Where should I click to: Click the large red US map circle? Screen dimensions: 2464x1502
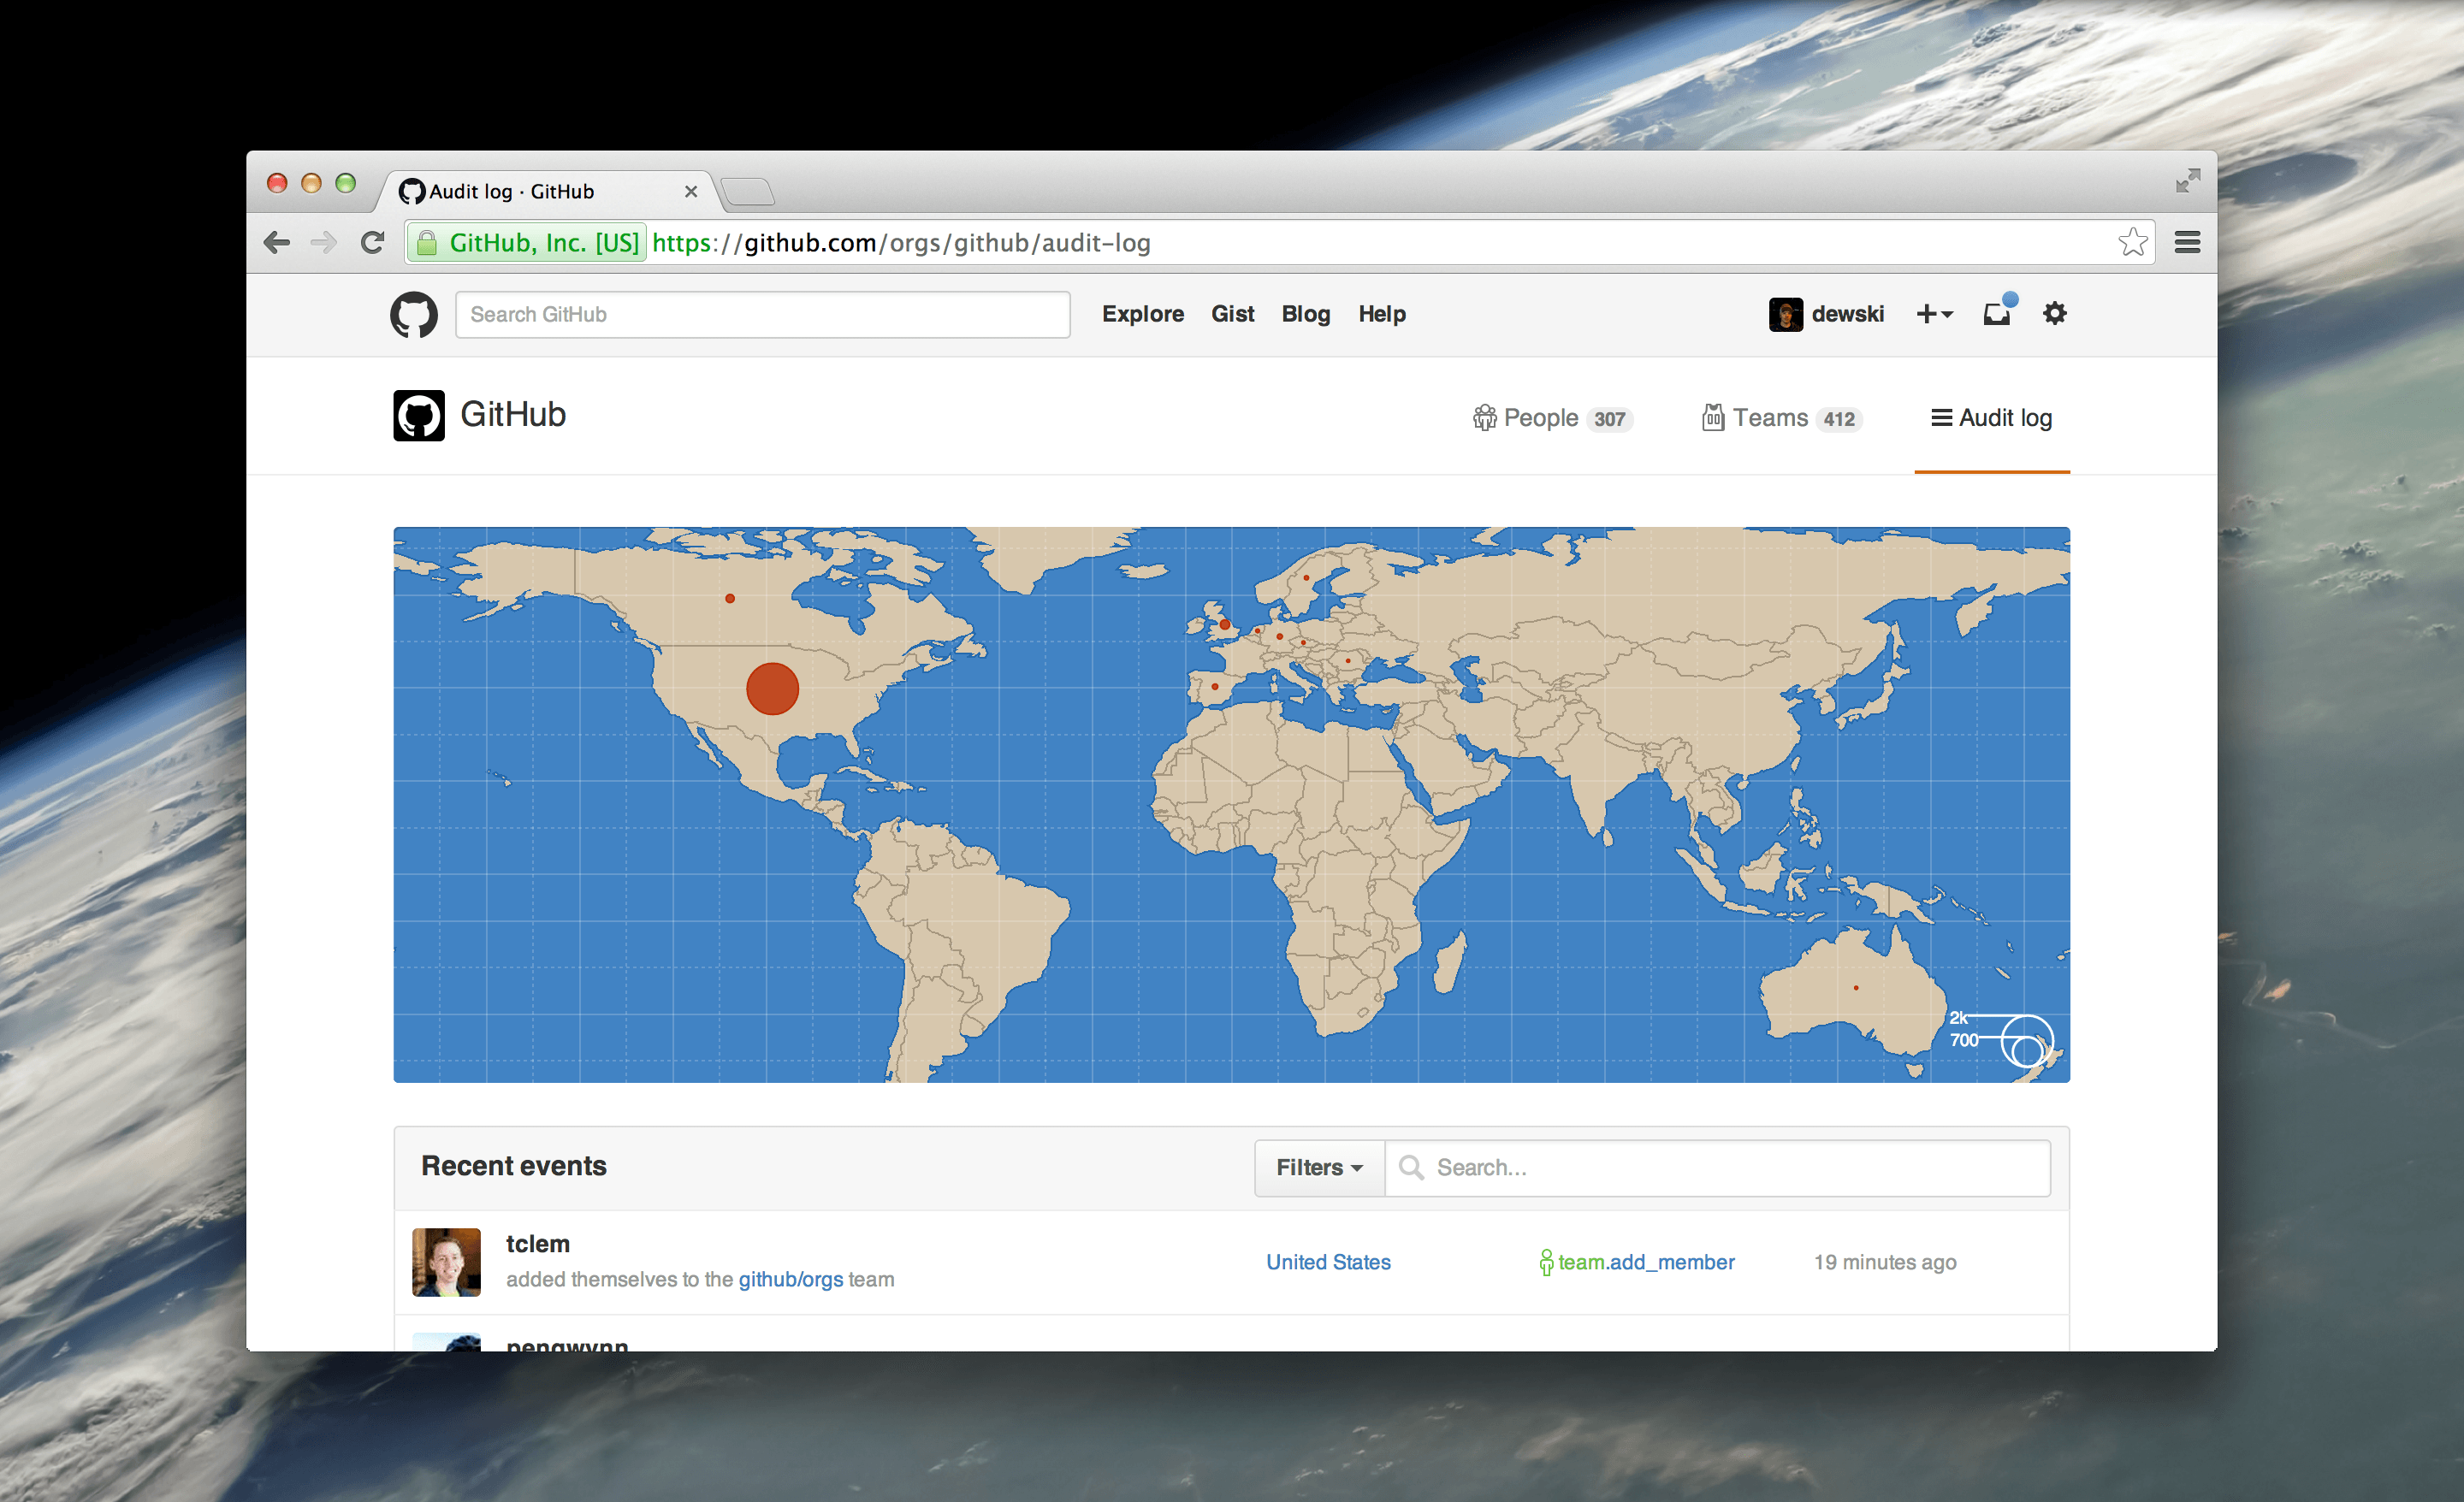[x=772, y=688]
